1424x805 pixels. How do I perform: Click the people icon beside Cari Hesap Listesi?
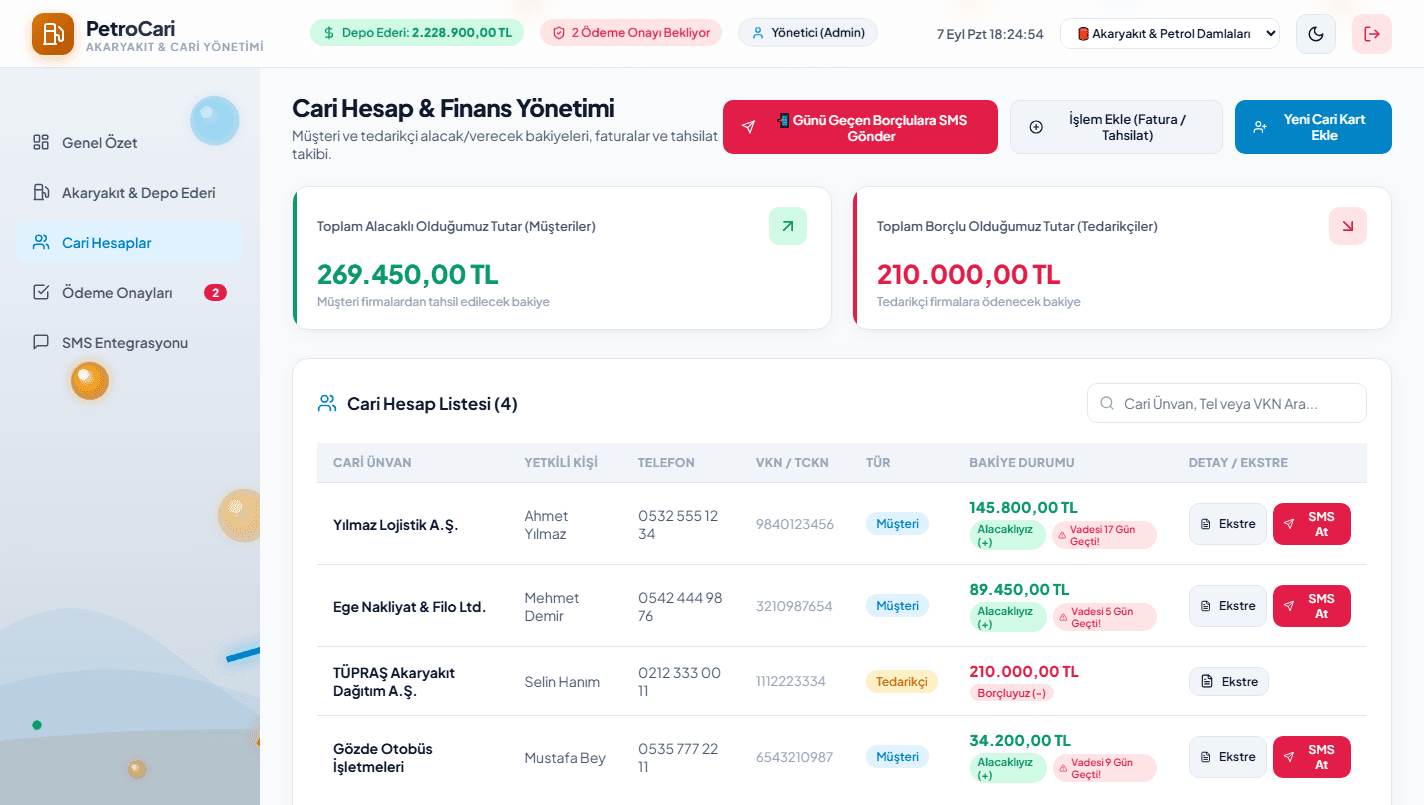click(327, 403)
